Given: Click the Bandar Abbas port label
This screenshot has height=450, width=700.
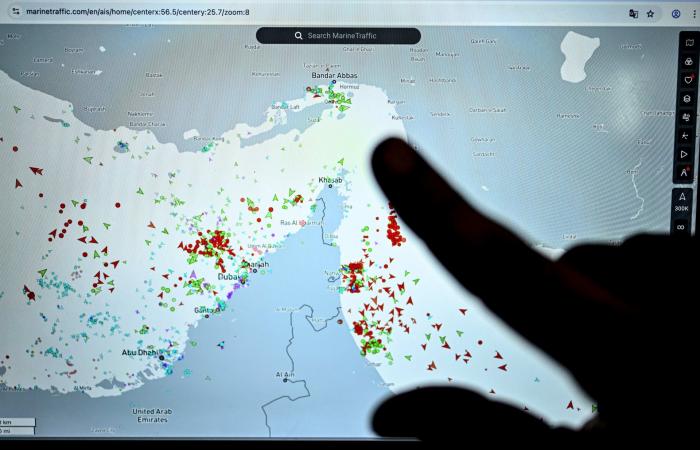Looking at the screenshot, I should [x=331, y=75].
